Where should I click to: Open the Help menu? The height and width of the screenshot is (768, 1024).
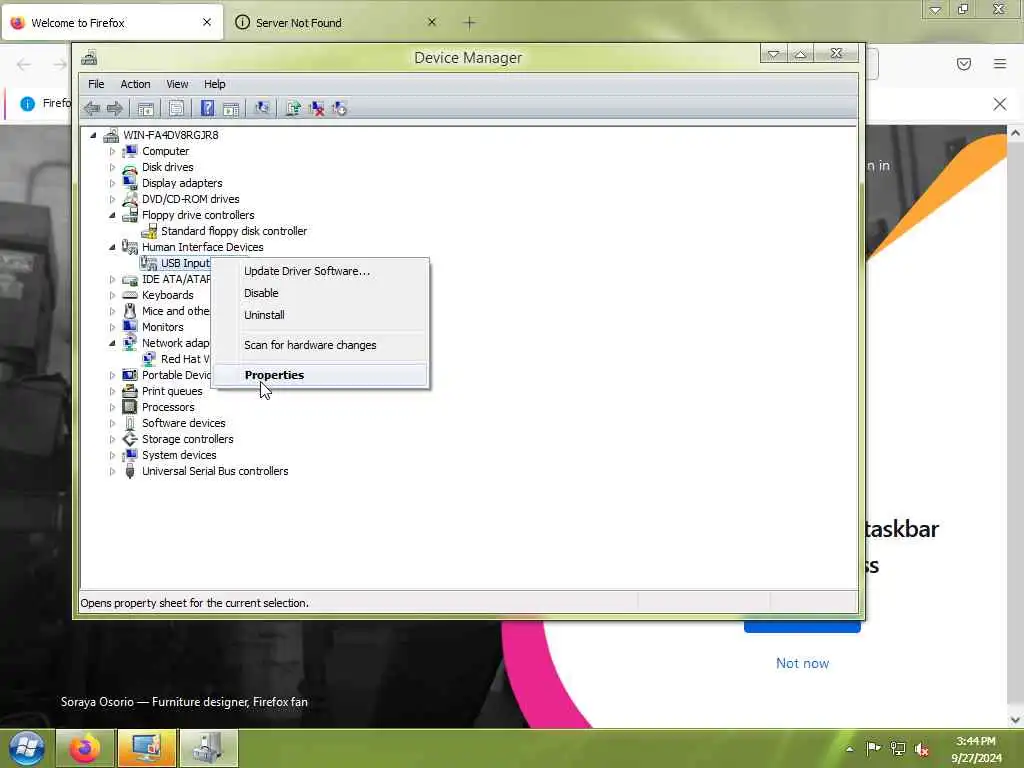[x=214, y=84]
